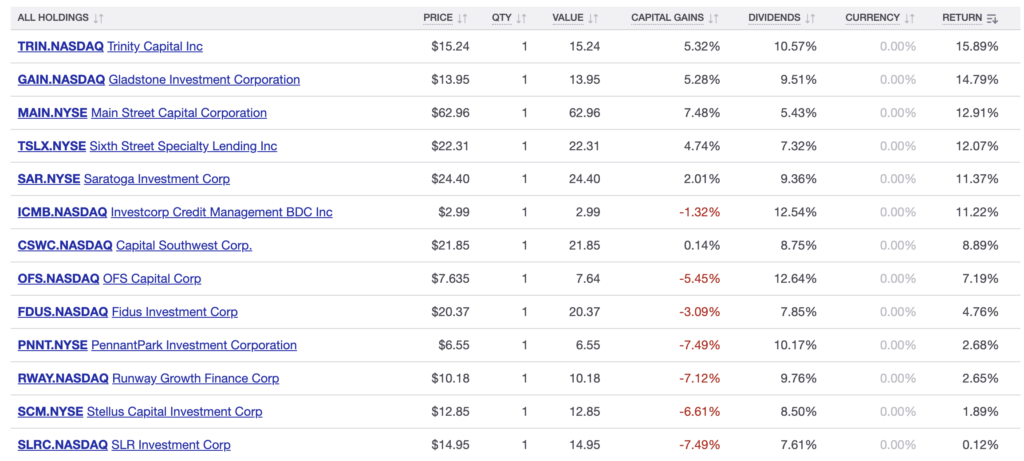The width and height of the screenshot is (1024, 461).
Task: Click Runway Growth Finance Corp link
Action: click(x=195, y=378)
